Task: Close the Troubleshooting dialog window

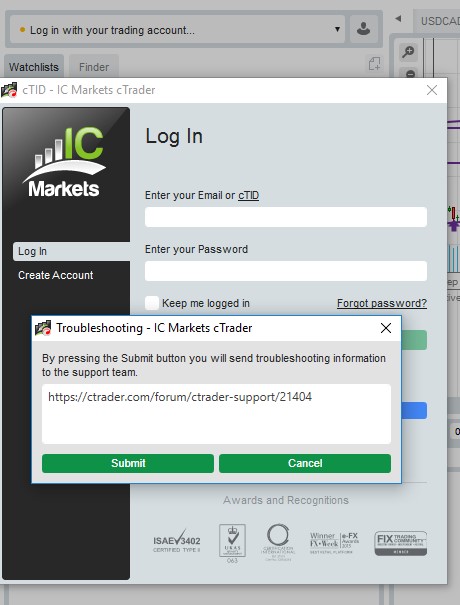Action: (x=386, y=328)
